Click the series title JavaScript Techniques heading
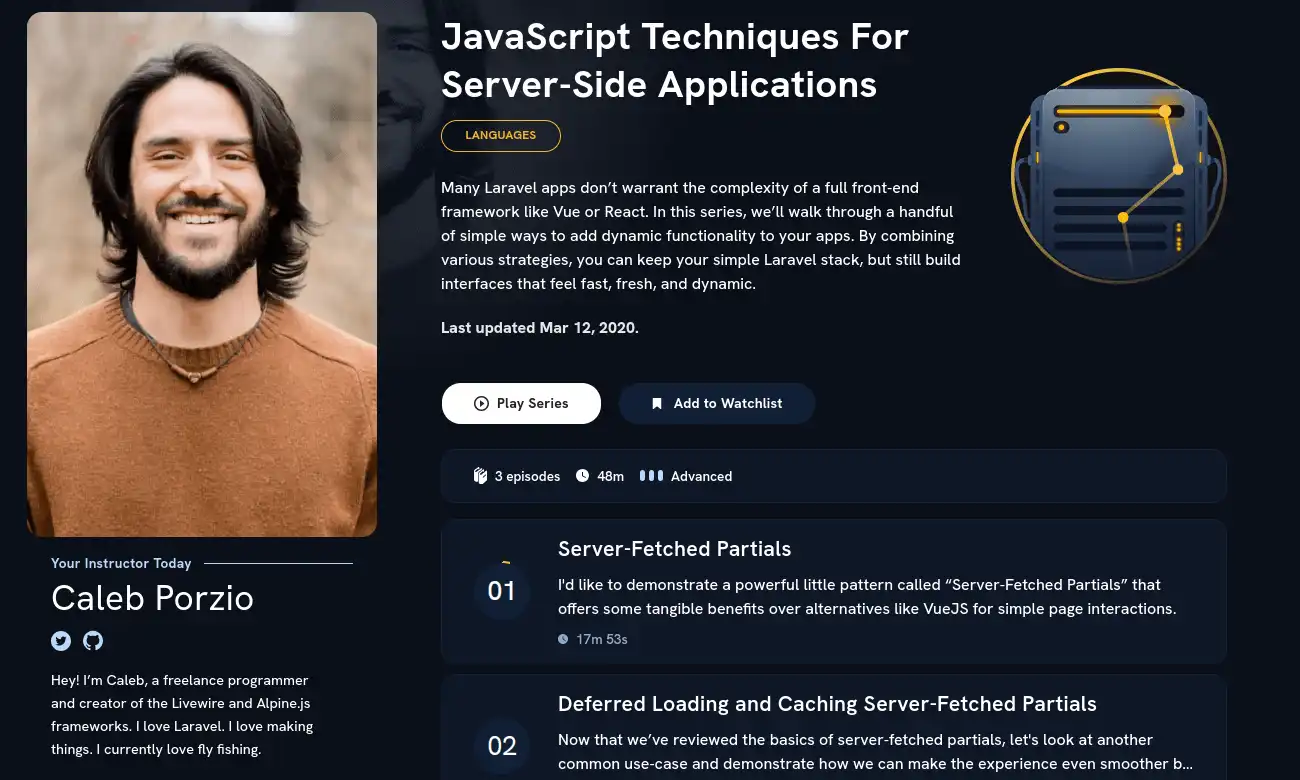This screenshot has width=1300, height=780. tap(675, 61)
